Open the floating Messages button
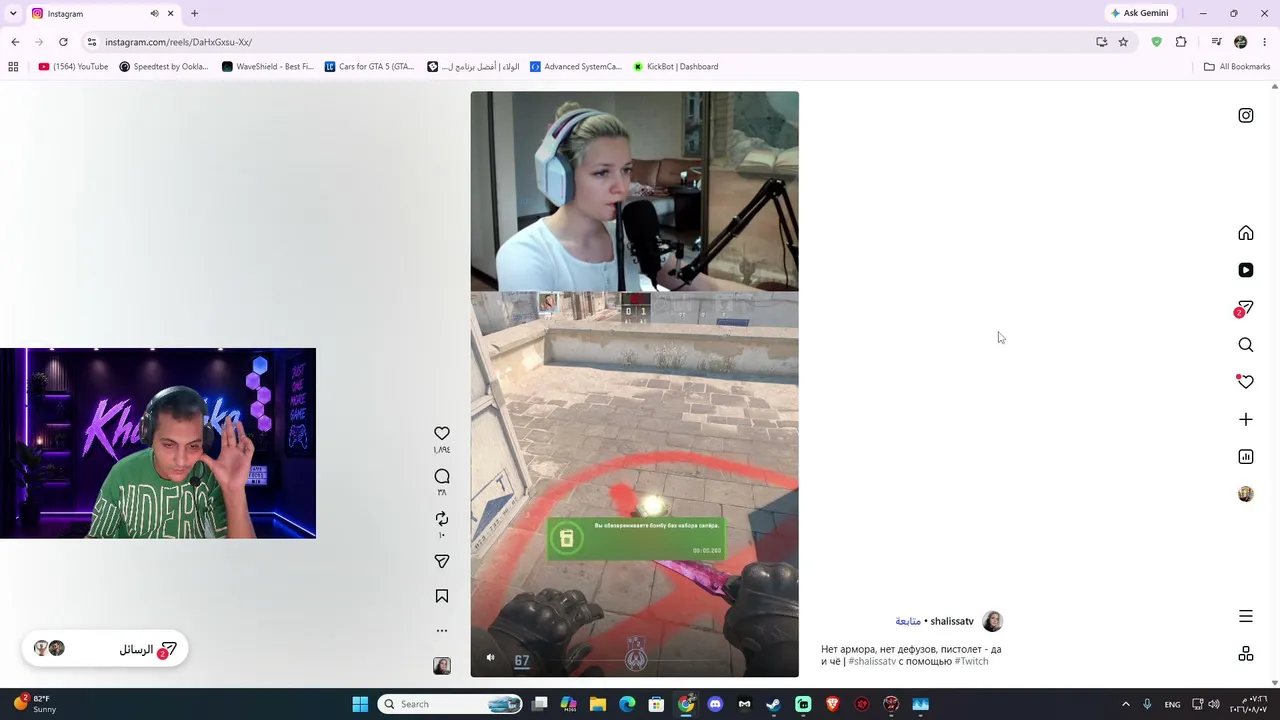This screenshot has width=1280, height=720. pos(105,649)
